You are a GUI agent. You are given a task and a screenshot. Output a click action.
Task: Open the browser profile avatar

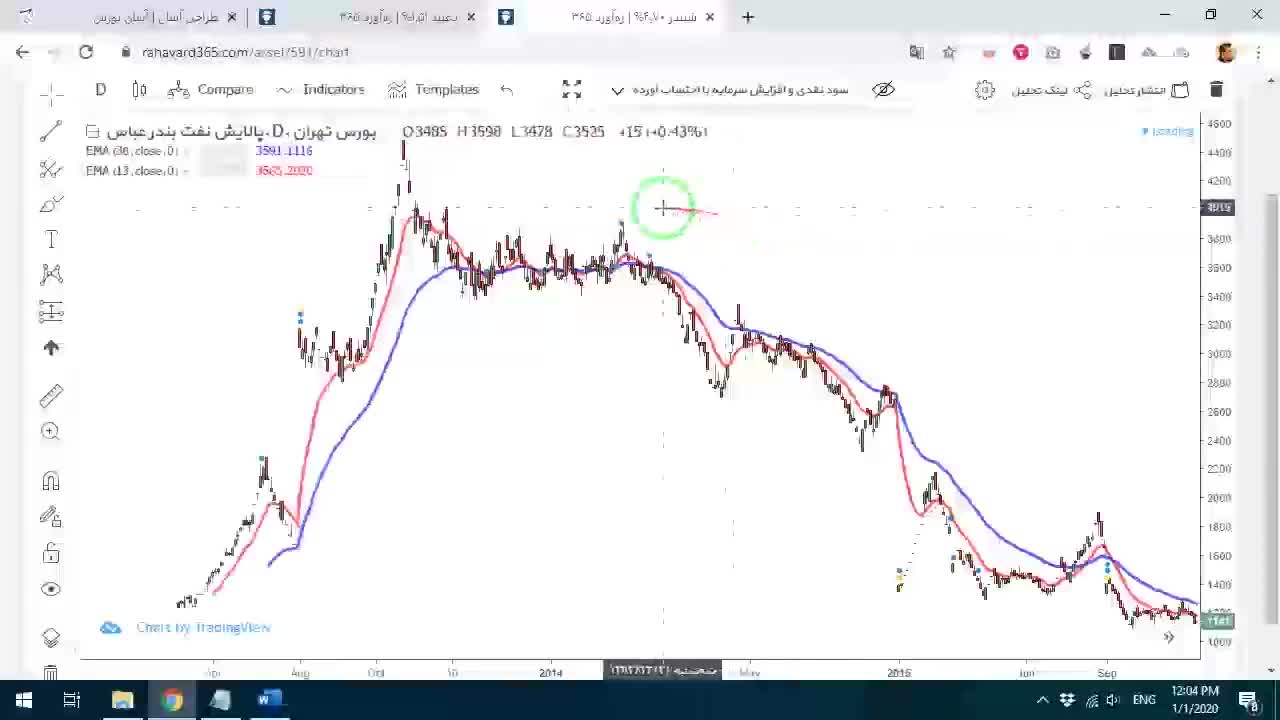click(1226, 52)
